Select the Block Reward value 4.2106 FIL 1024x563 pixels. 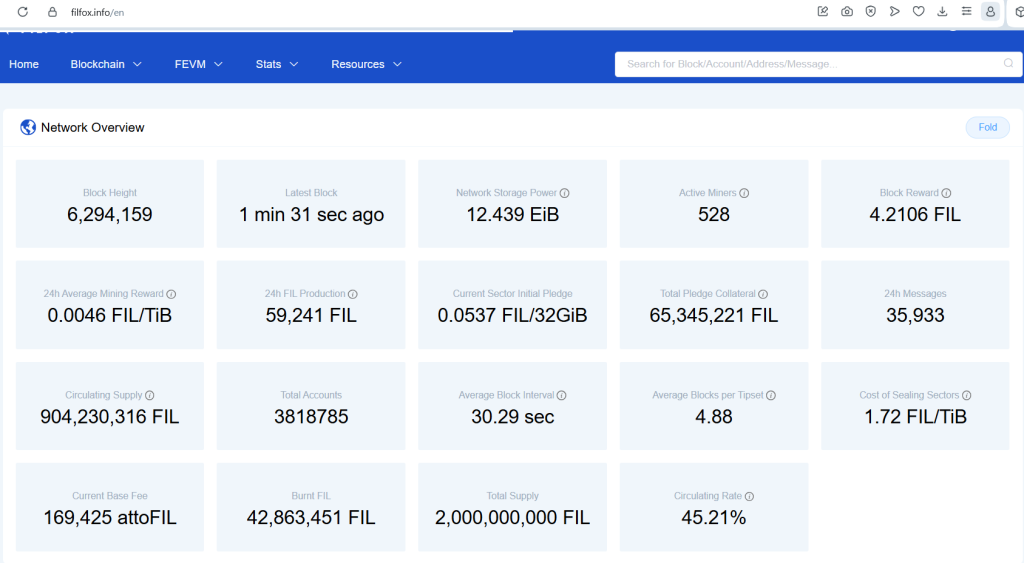click(x=915, y=214)
